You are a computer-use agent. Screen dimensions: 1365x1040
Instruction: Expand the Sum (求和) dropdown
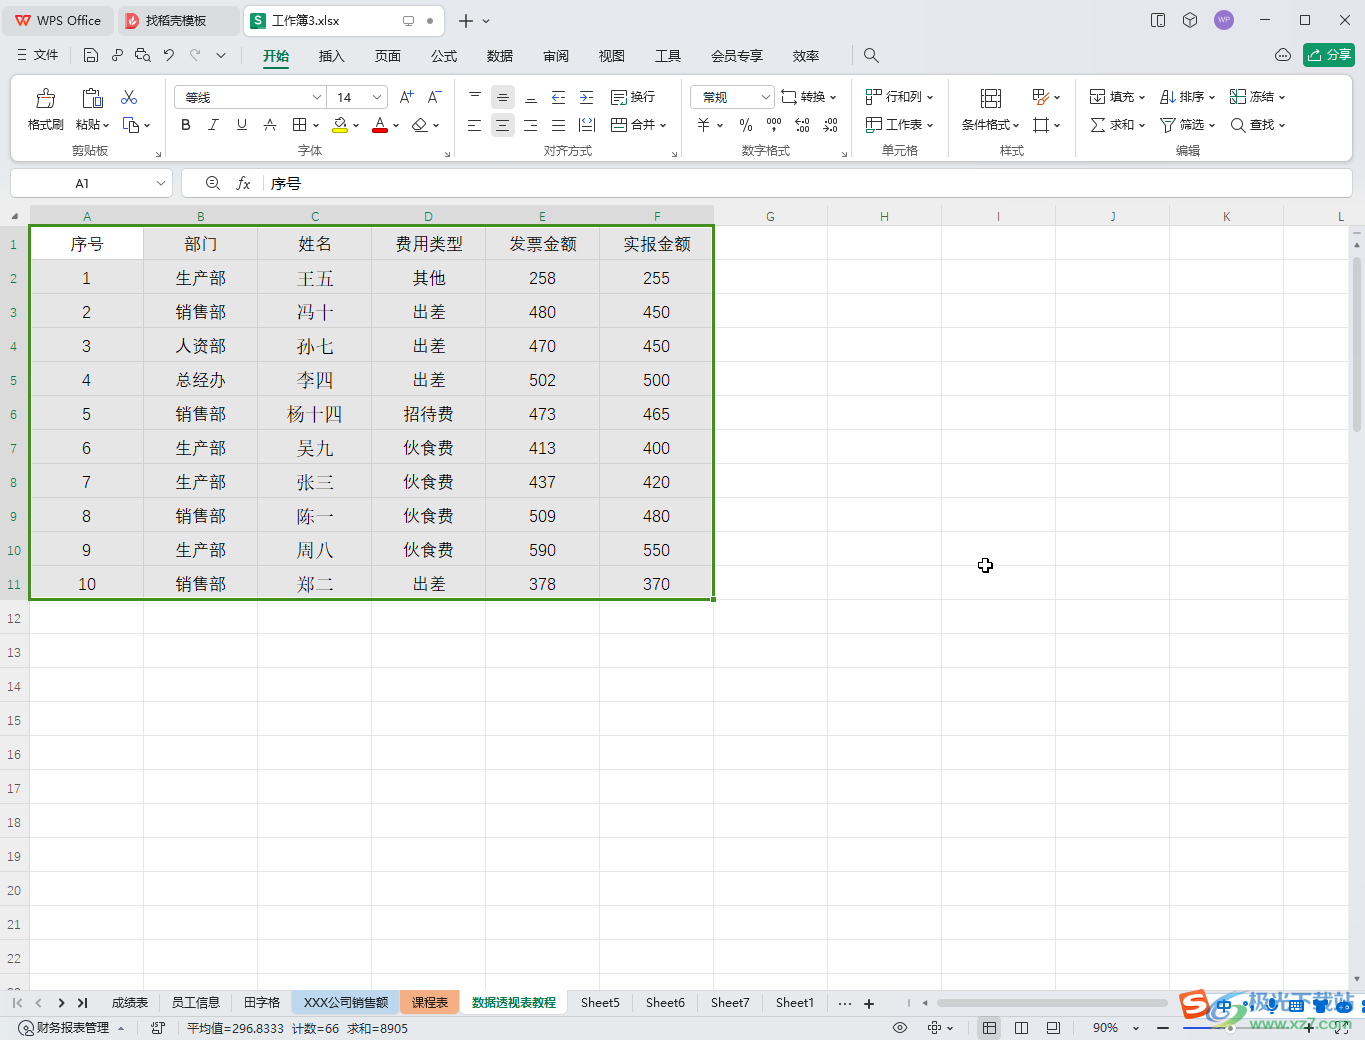click(x=1142, y=125)
